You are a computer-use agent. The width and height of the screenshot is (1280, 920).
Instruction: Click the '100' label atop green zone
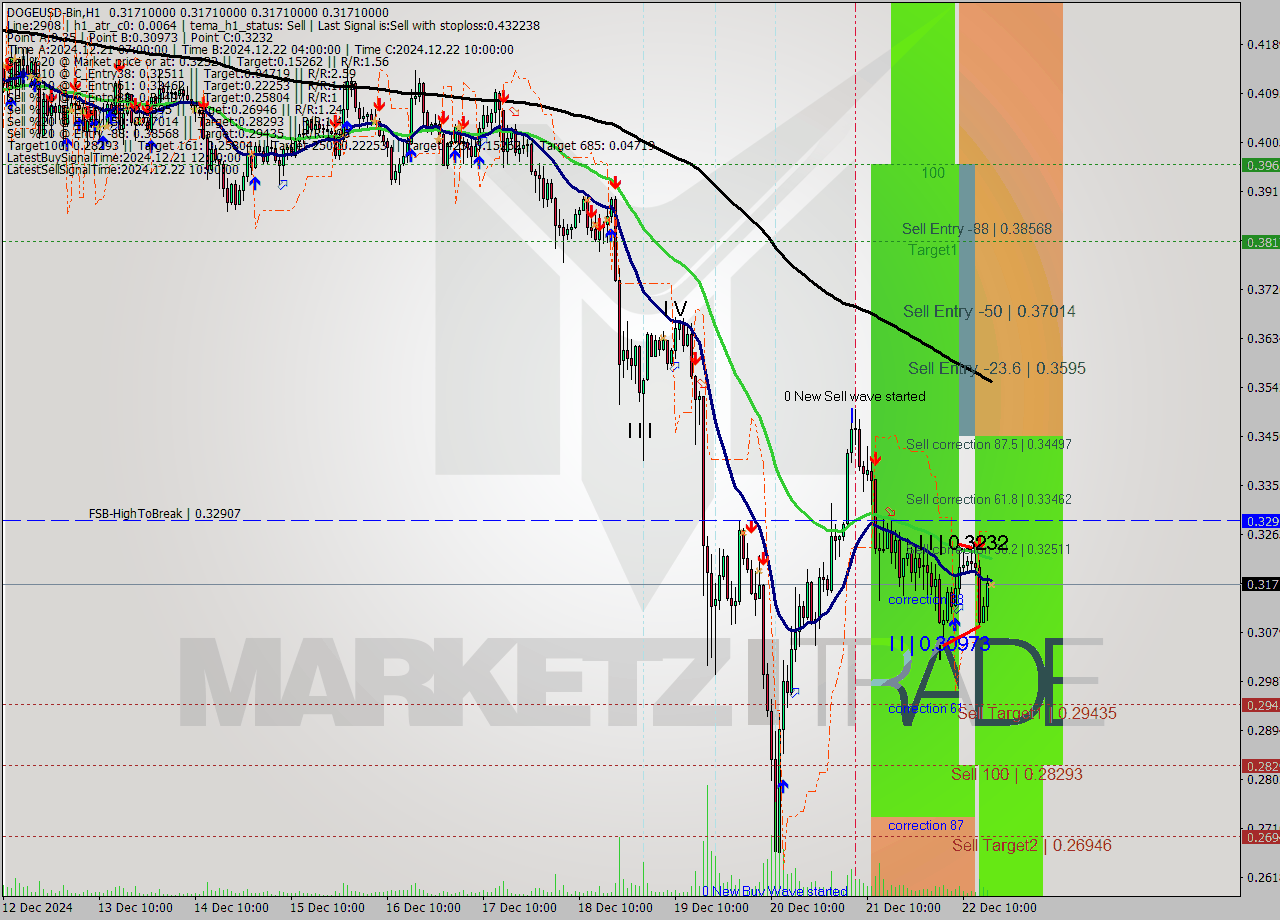(x=932, y=173)
